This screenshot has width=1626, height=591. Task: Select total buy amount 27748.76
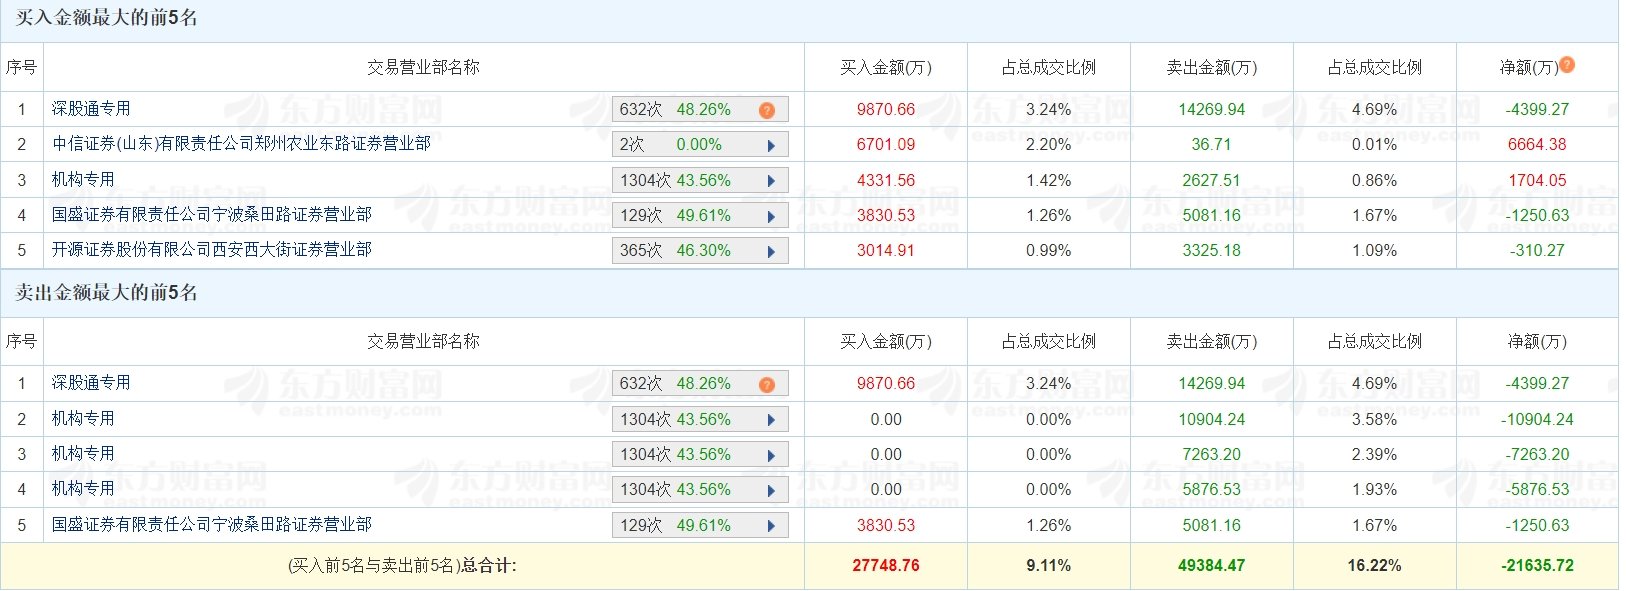point(886,566)
